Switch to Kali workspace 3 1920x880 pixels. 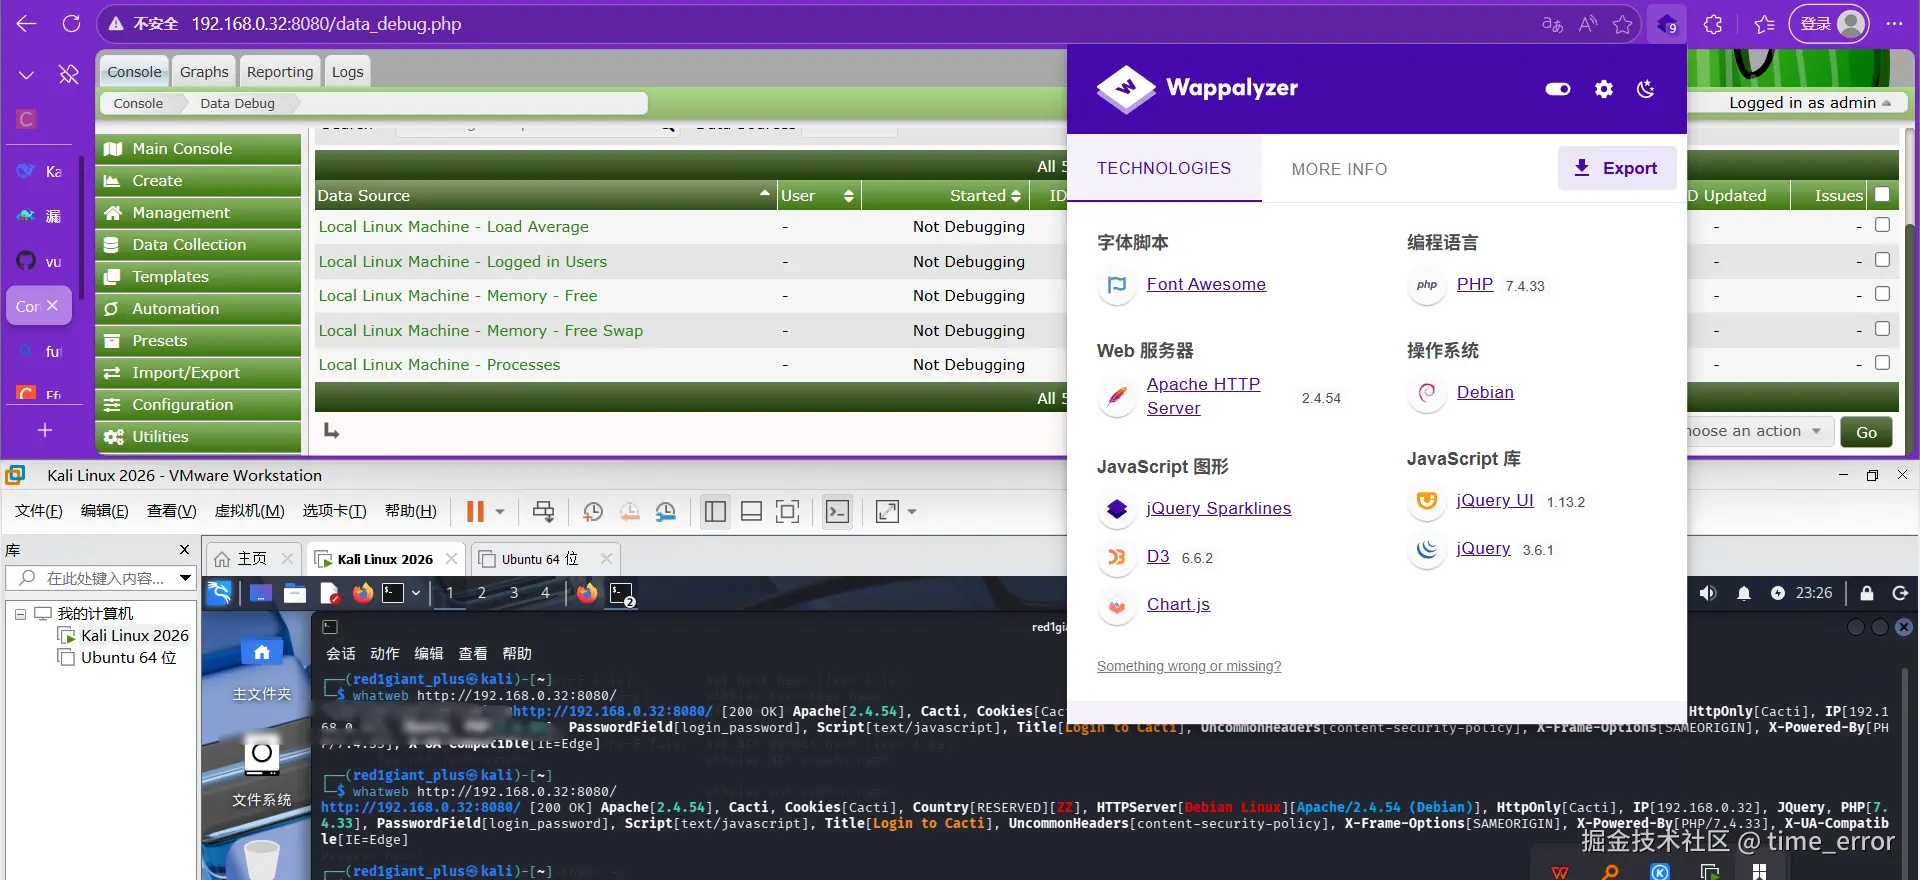pos(514,593)
